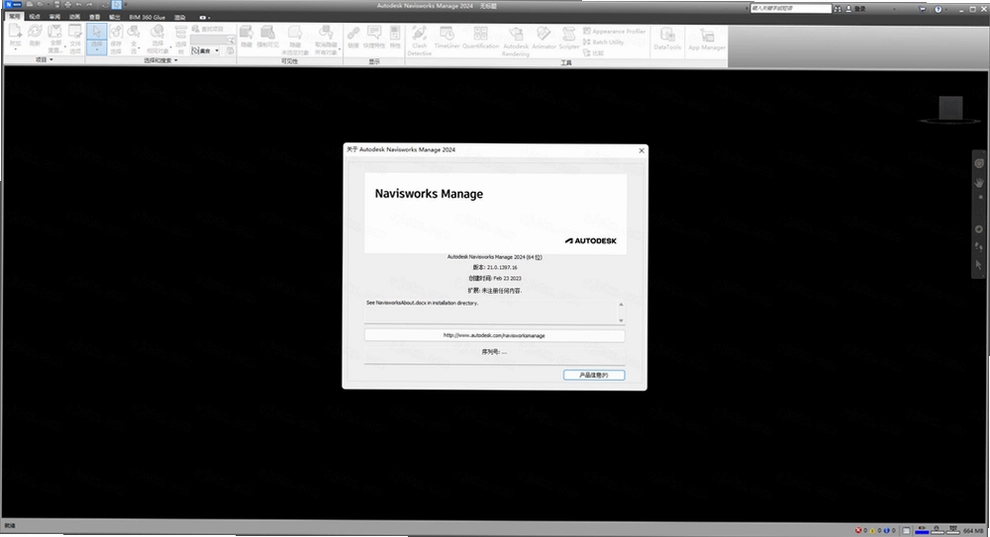
Task: Open the Scripter tool
Action: coord(569,37)
